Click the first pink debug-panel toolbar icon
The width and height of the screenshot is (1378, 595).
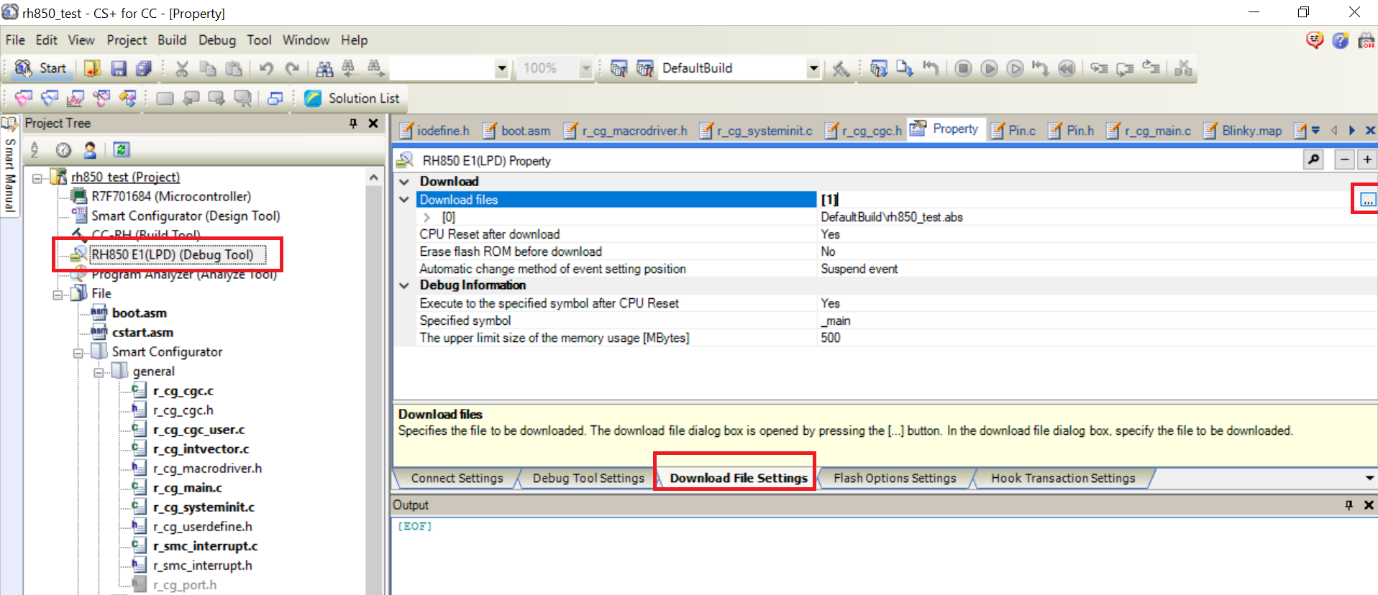click(23, 98)
